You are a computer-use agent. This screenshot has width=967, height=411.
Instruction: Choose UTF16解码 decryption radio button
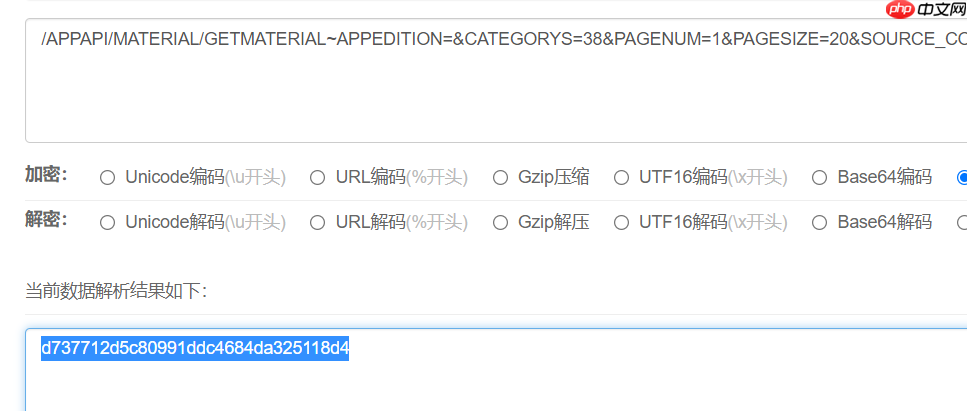[x=621, y=223]
